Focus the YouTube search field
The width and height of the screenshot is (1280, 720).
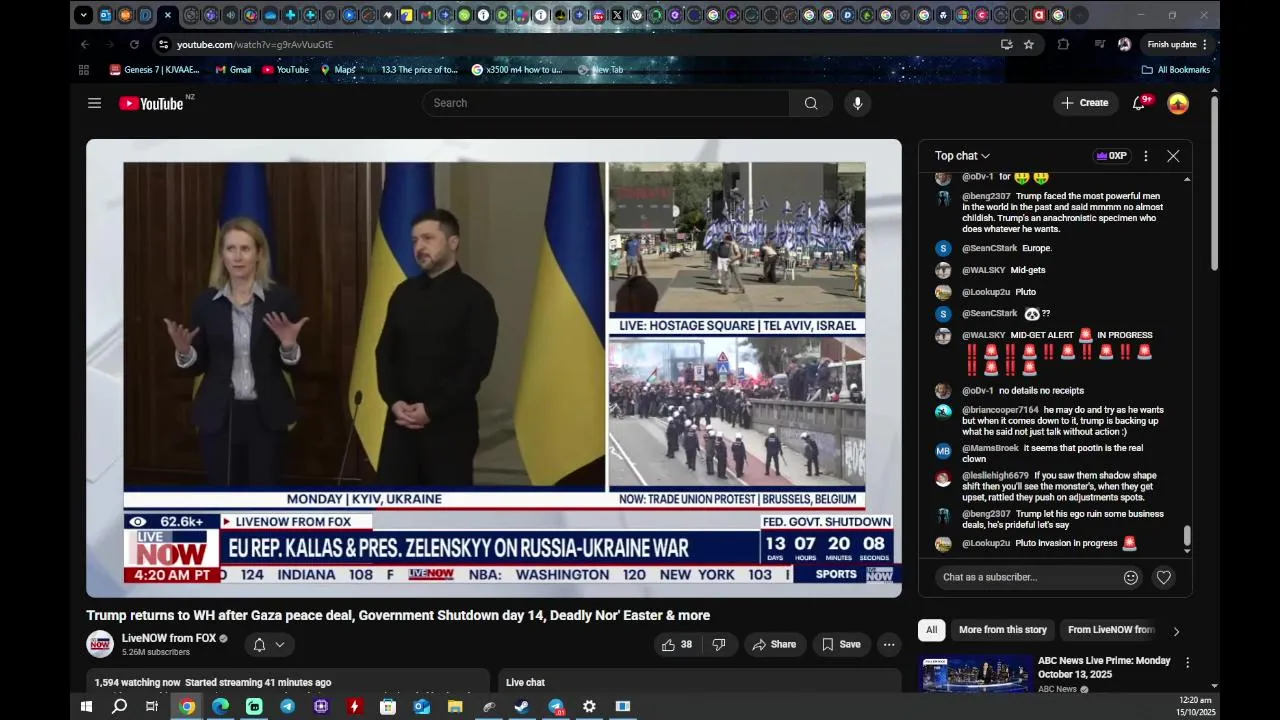click(606, 103)
